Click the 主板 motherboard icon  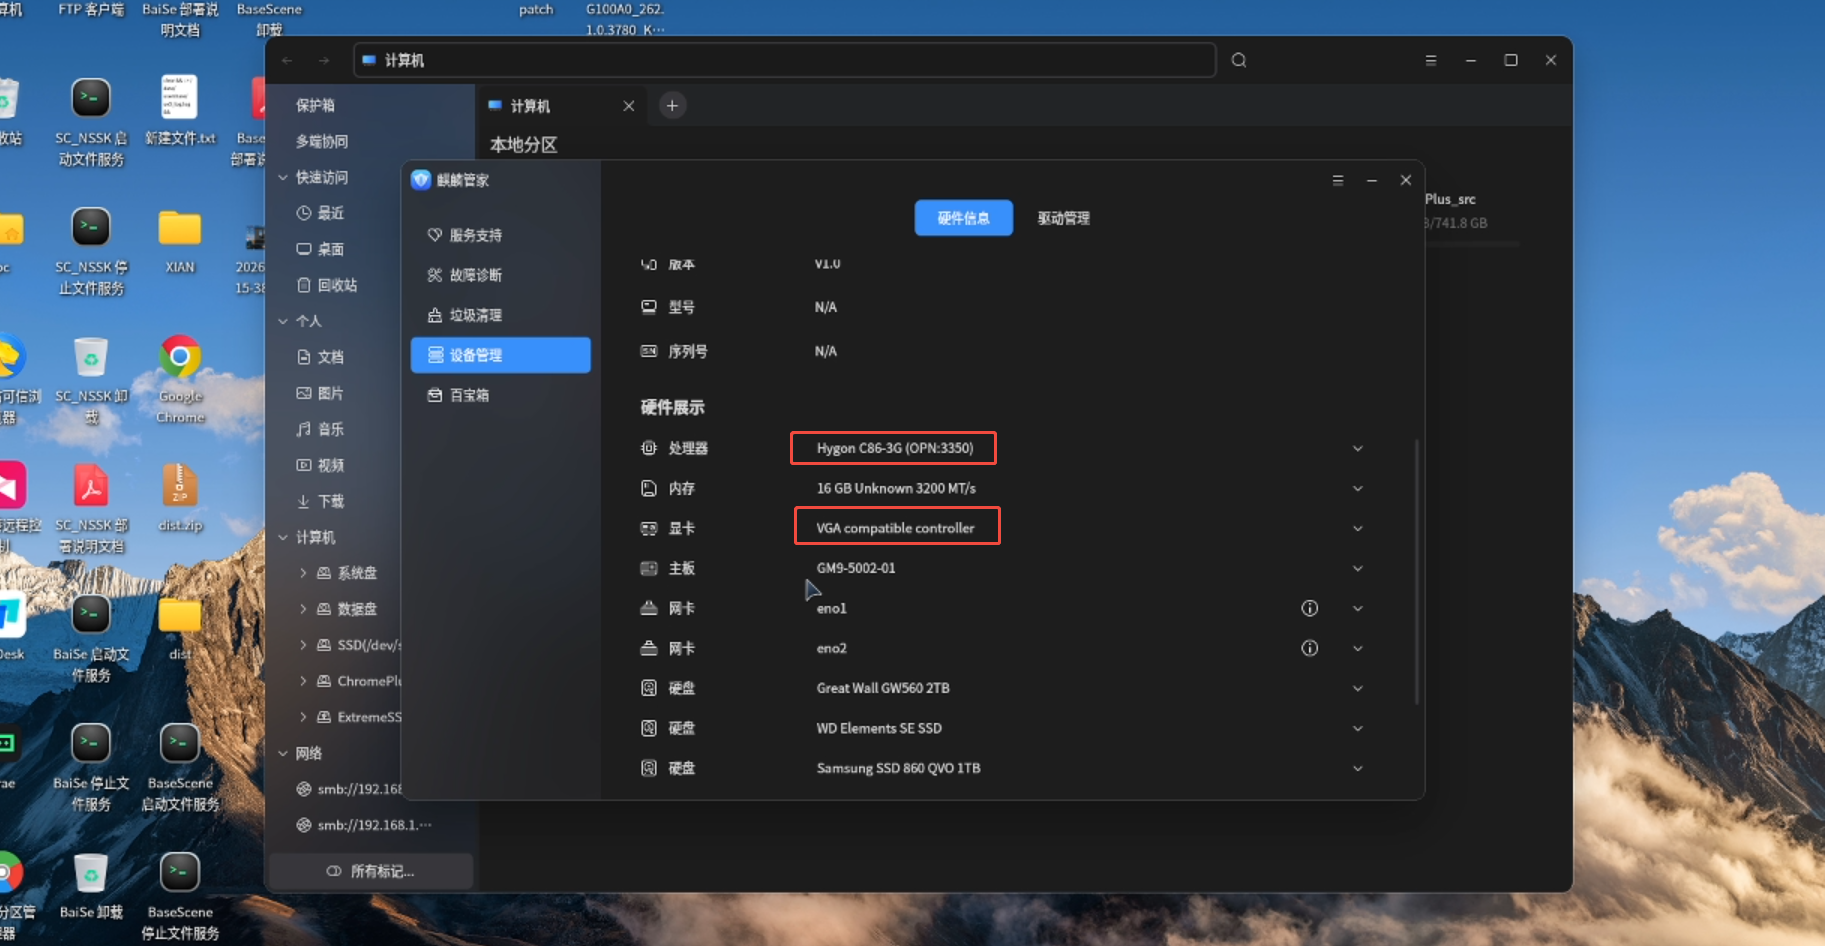(649, 568)
